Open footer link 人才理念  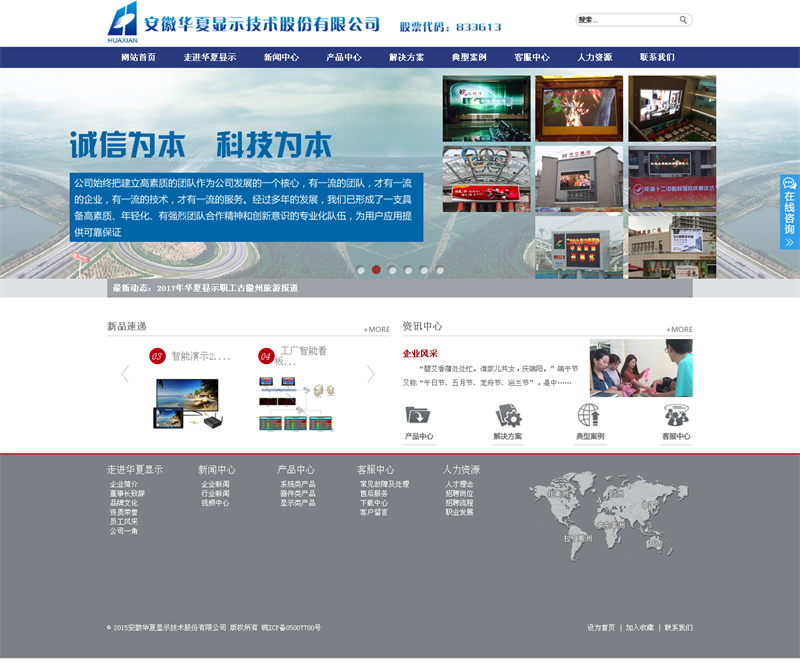coord(459,484)
